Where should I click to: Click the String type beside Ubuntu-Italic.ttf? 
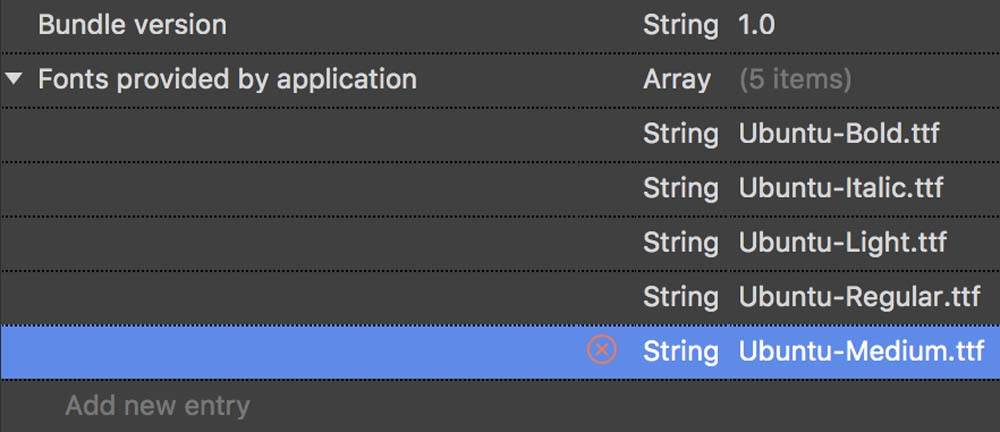click(680, 187)
